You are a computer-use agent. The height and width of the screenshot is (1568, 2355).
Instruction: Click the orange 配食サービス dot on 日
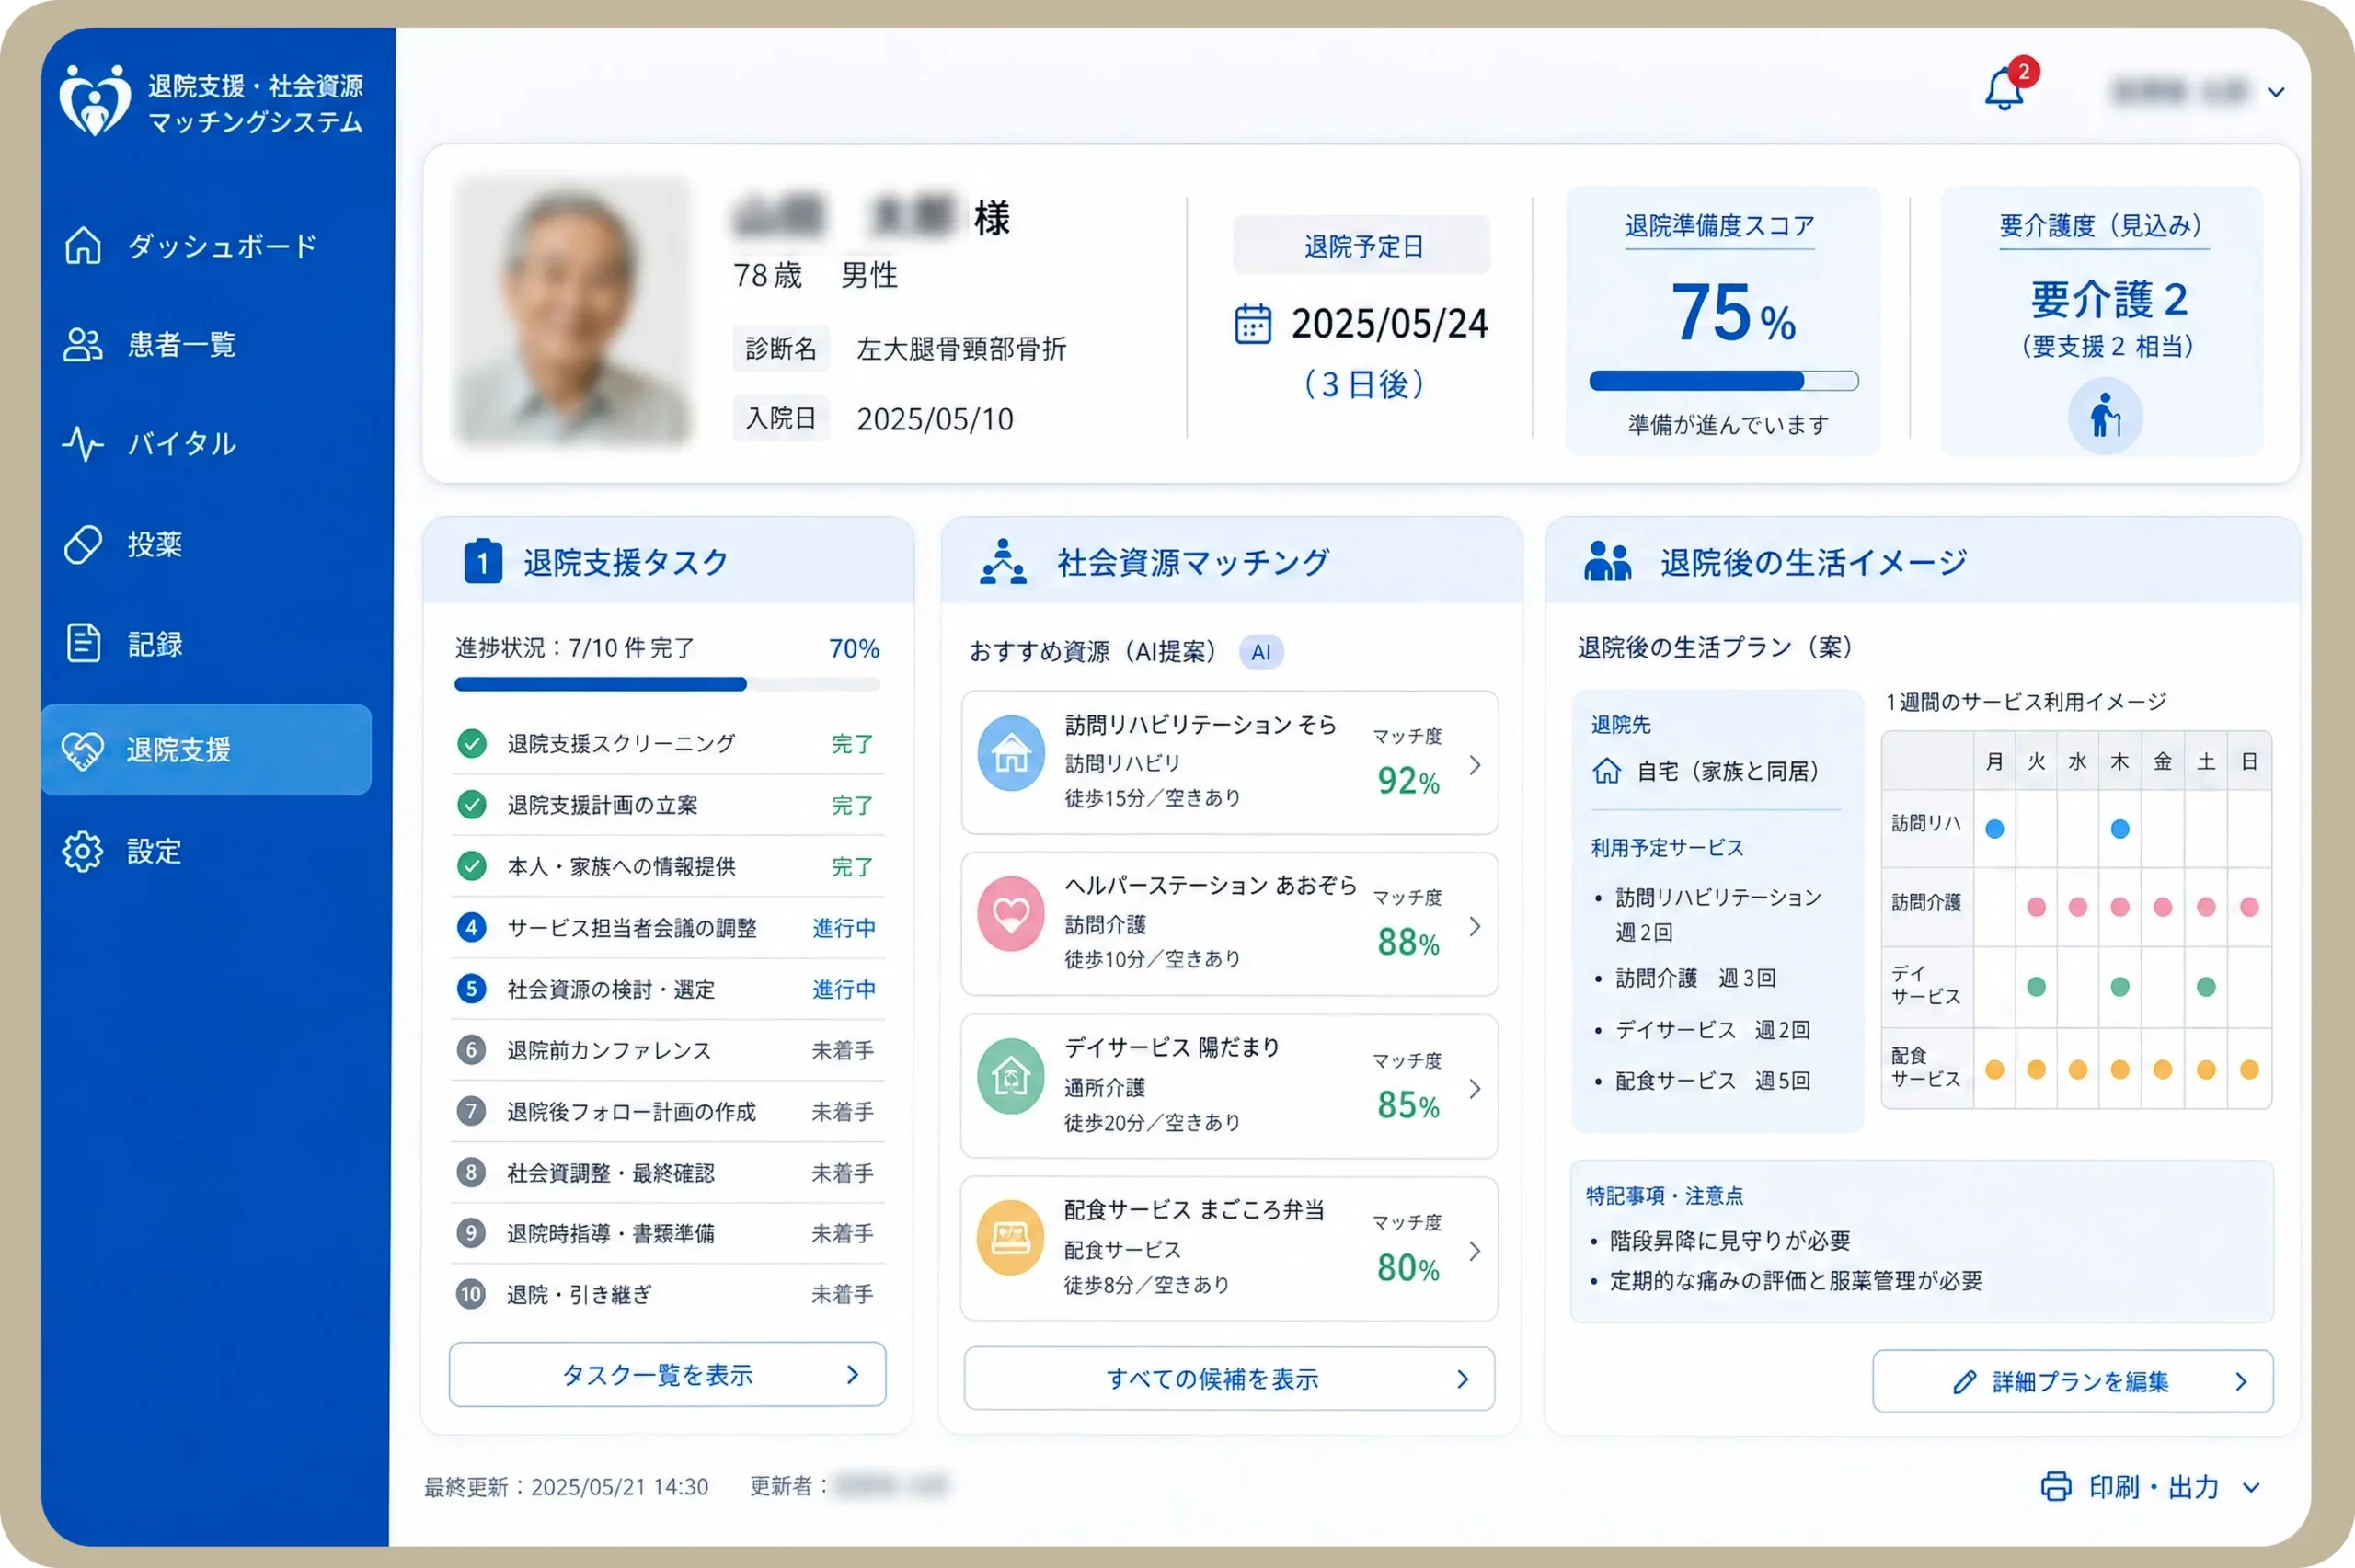(2250, 1069)
